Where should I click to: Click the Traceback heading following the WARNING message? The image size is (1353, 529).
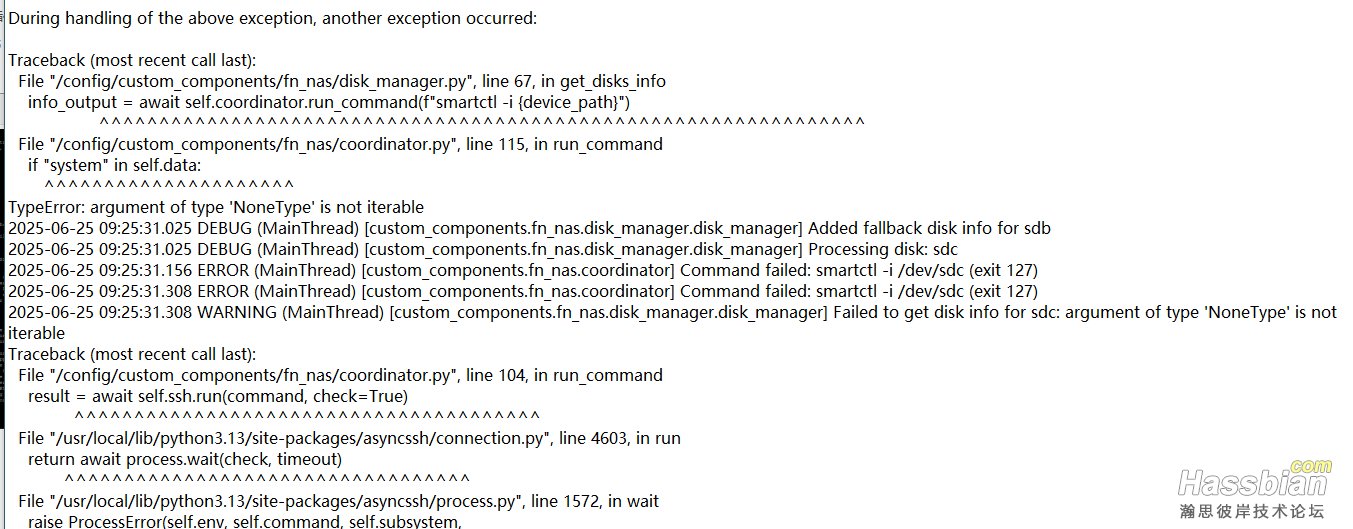(132, 354)
